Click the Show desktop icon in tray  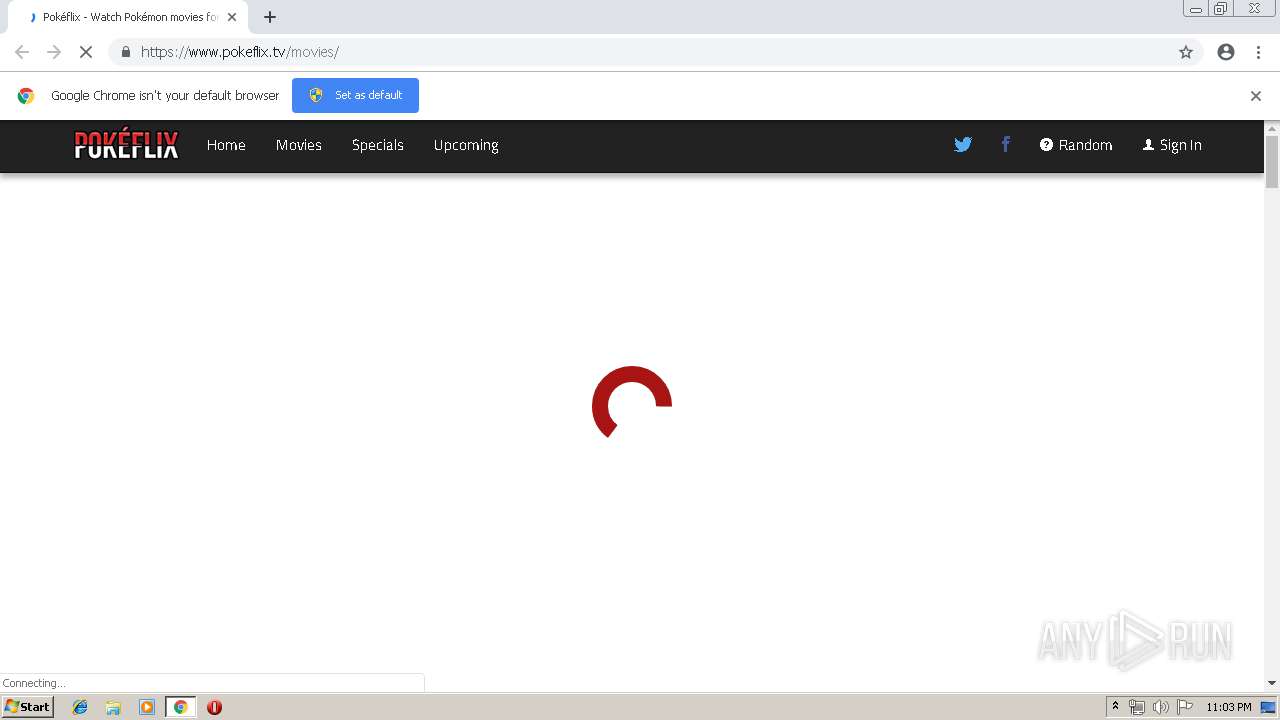(1268, 707)
